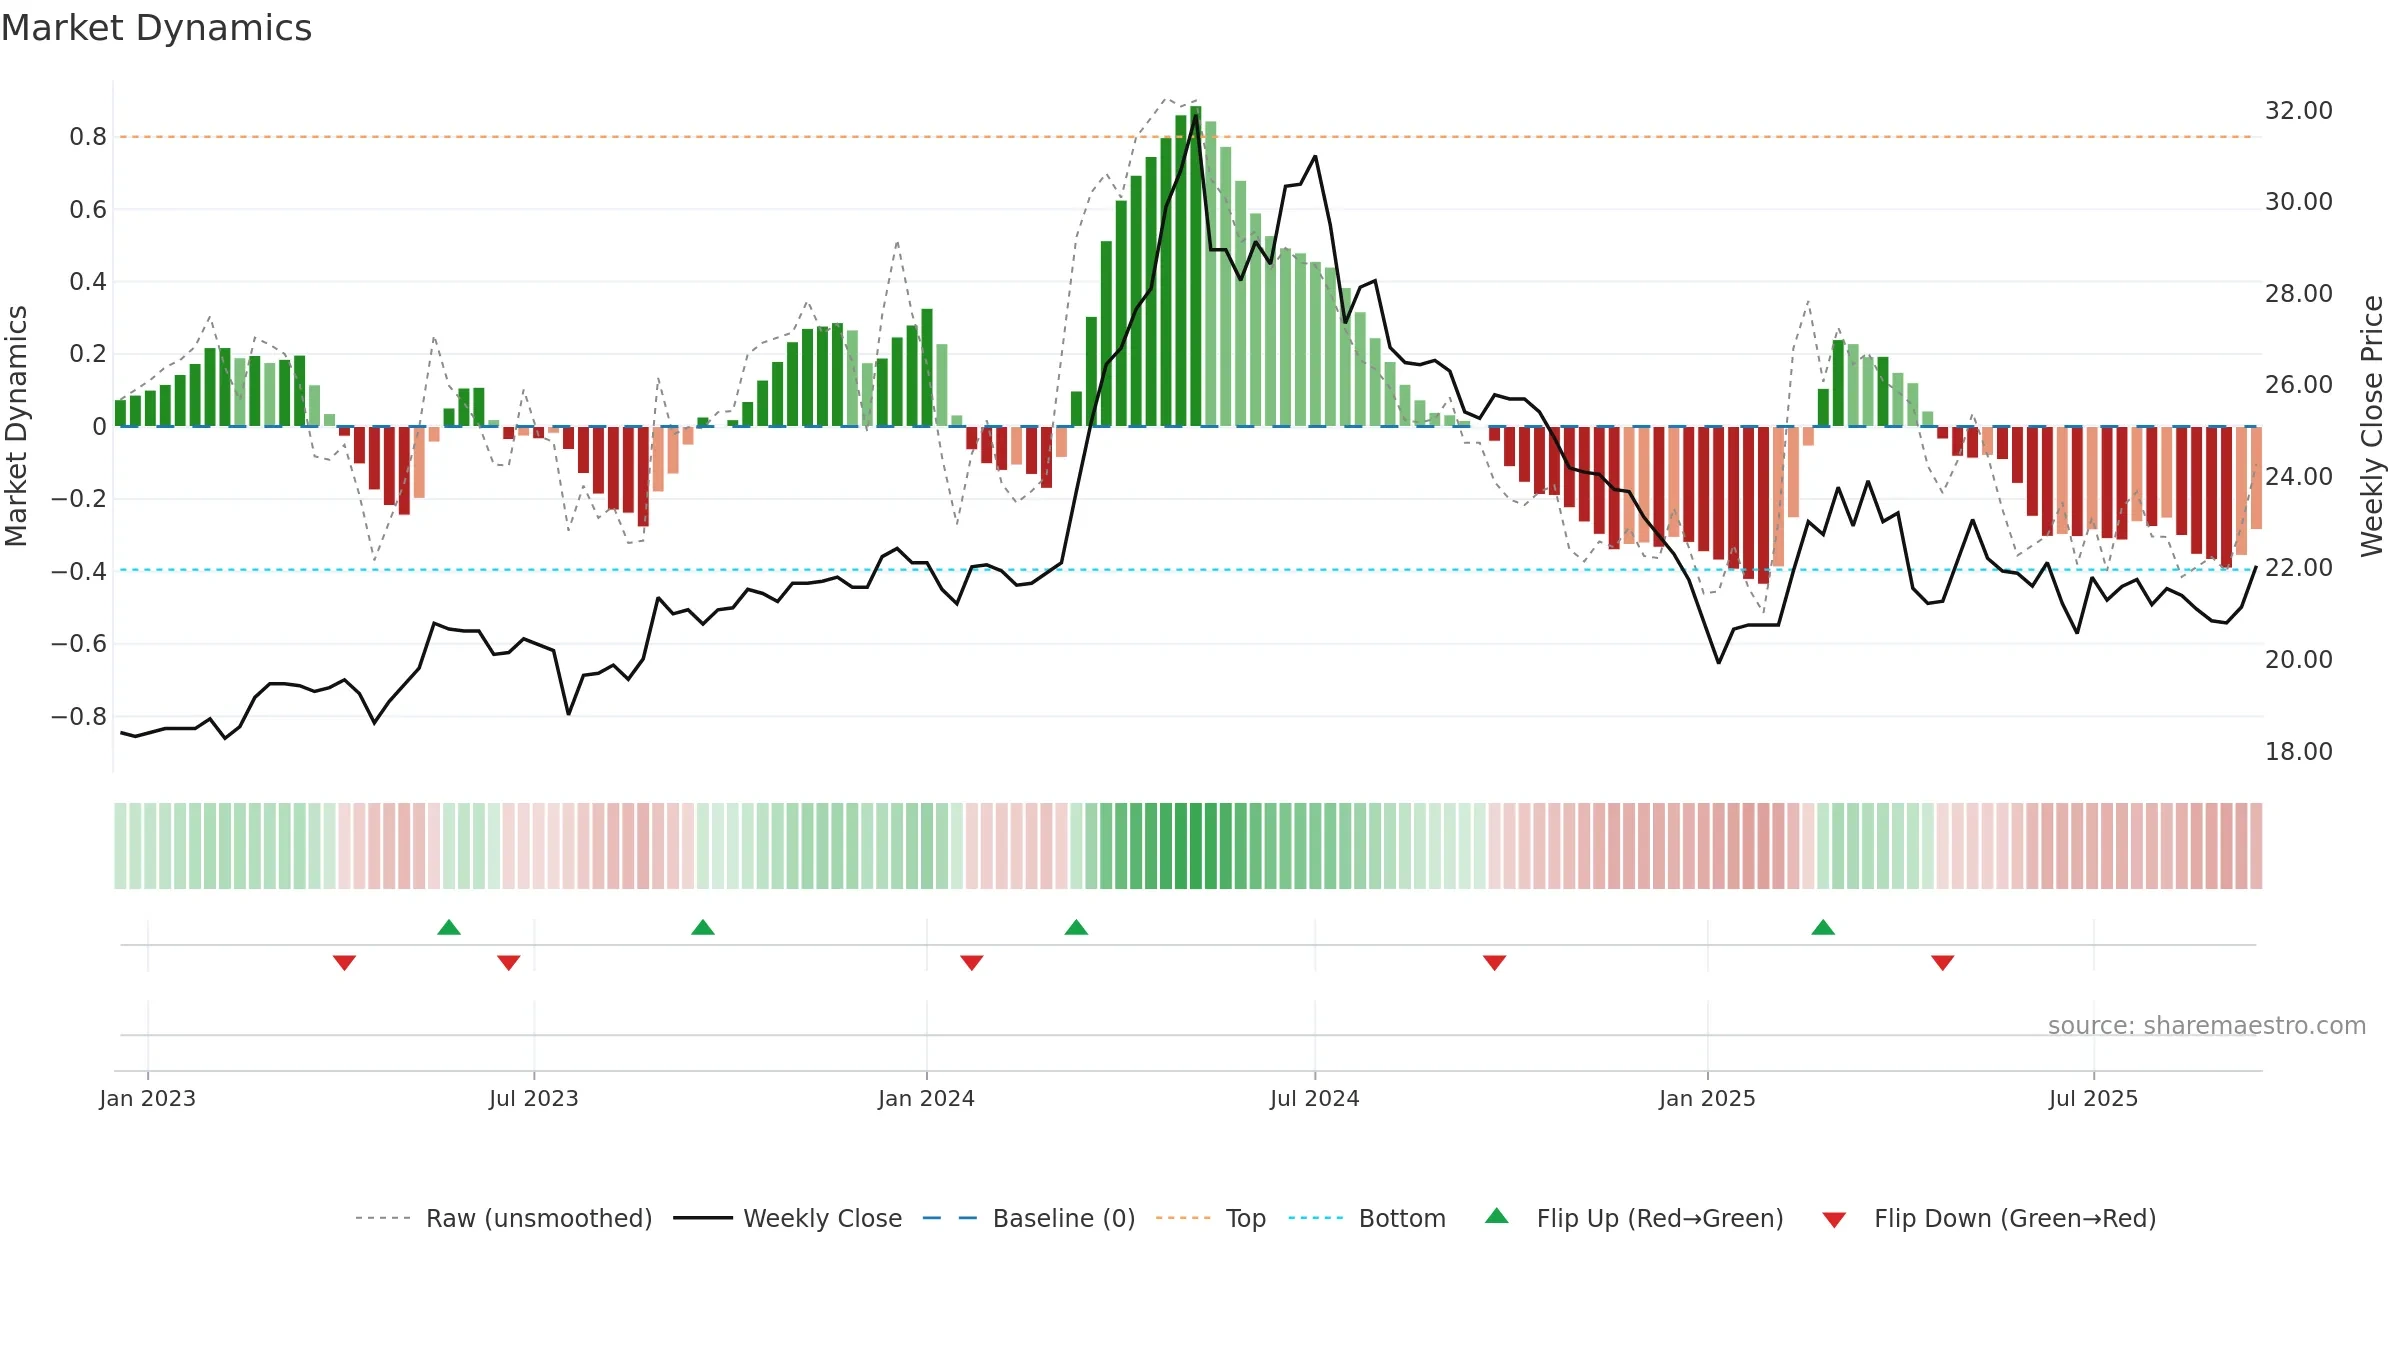This screenshot has width=2400, height=1350.
Task: Click the '26.00' price axis label
Action: click(2299, 384)
